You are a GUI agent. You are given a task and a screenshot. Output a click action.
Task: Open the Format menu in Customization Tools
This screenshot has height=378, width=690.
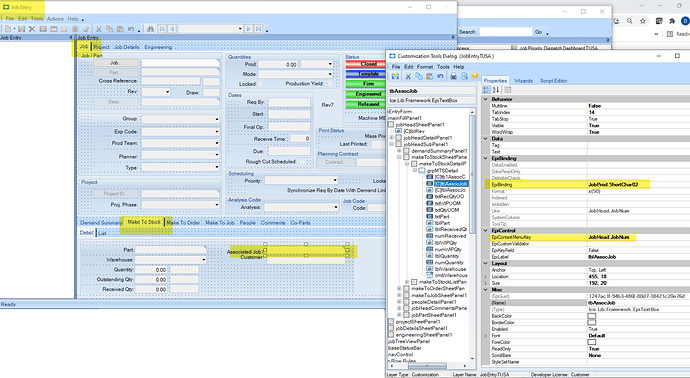(x=425, y=67)
